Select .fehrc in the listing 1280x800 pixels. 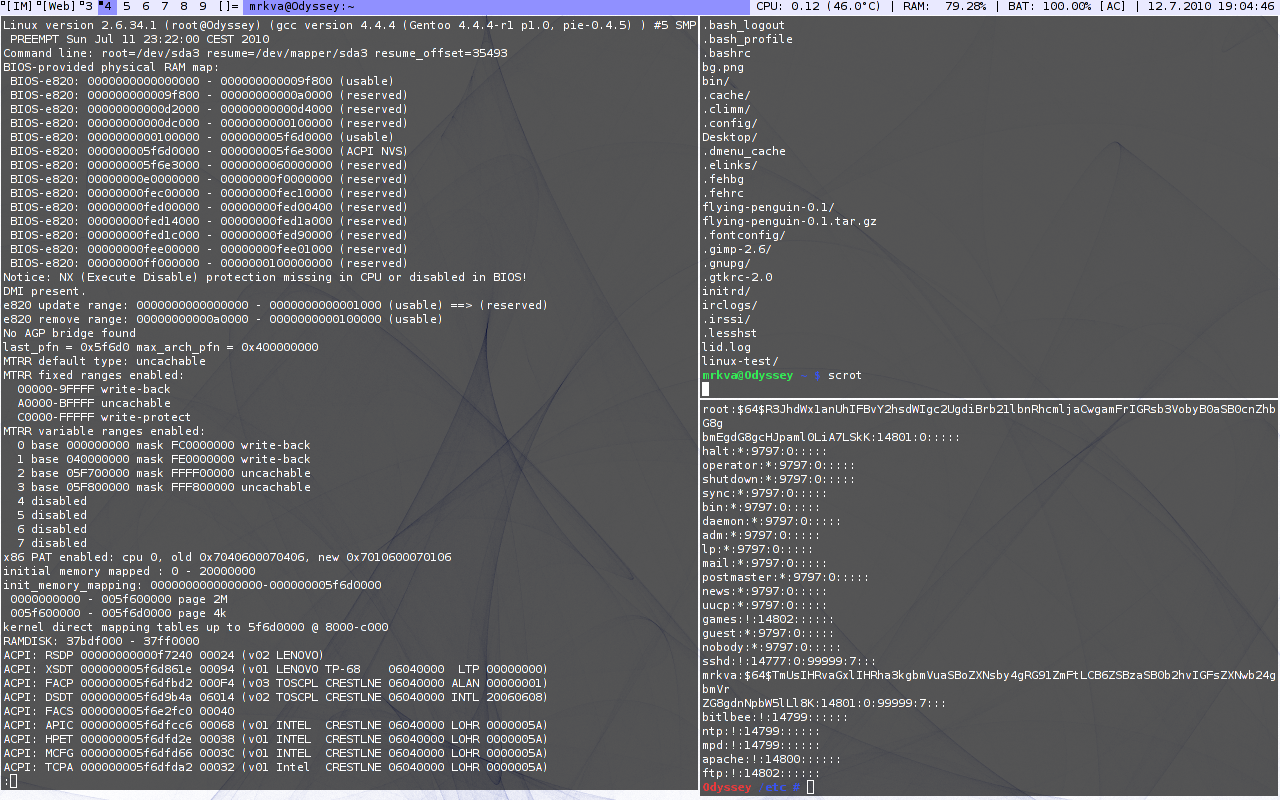click(722, 193)
